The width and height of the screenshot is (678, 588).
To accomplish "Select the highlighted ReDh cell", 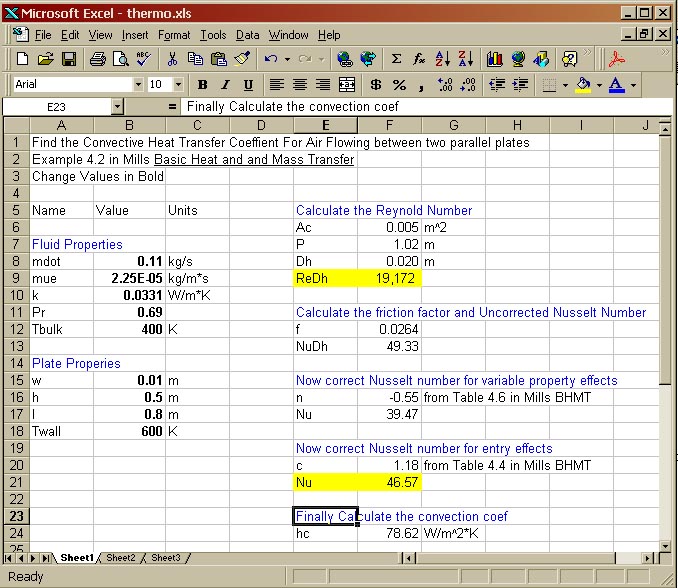I will pos(324,278).
